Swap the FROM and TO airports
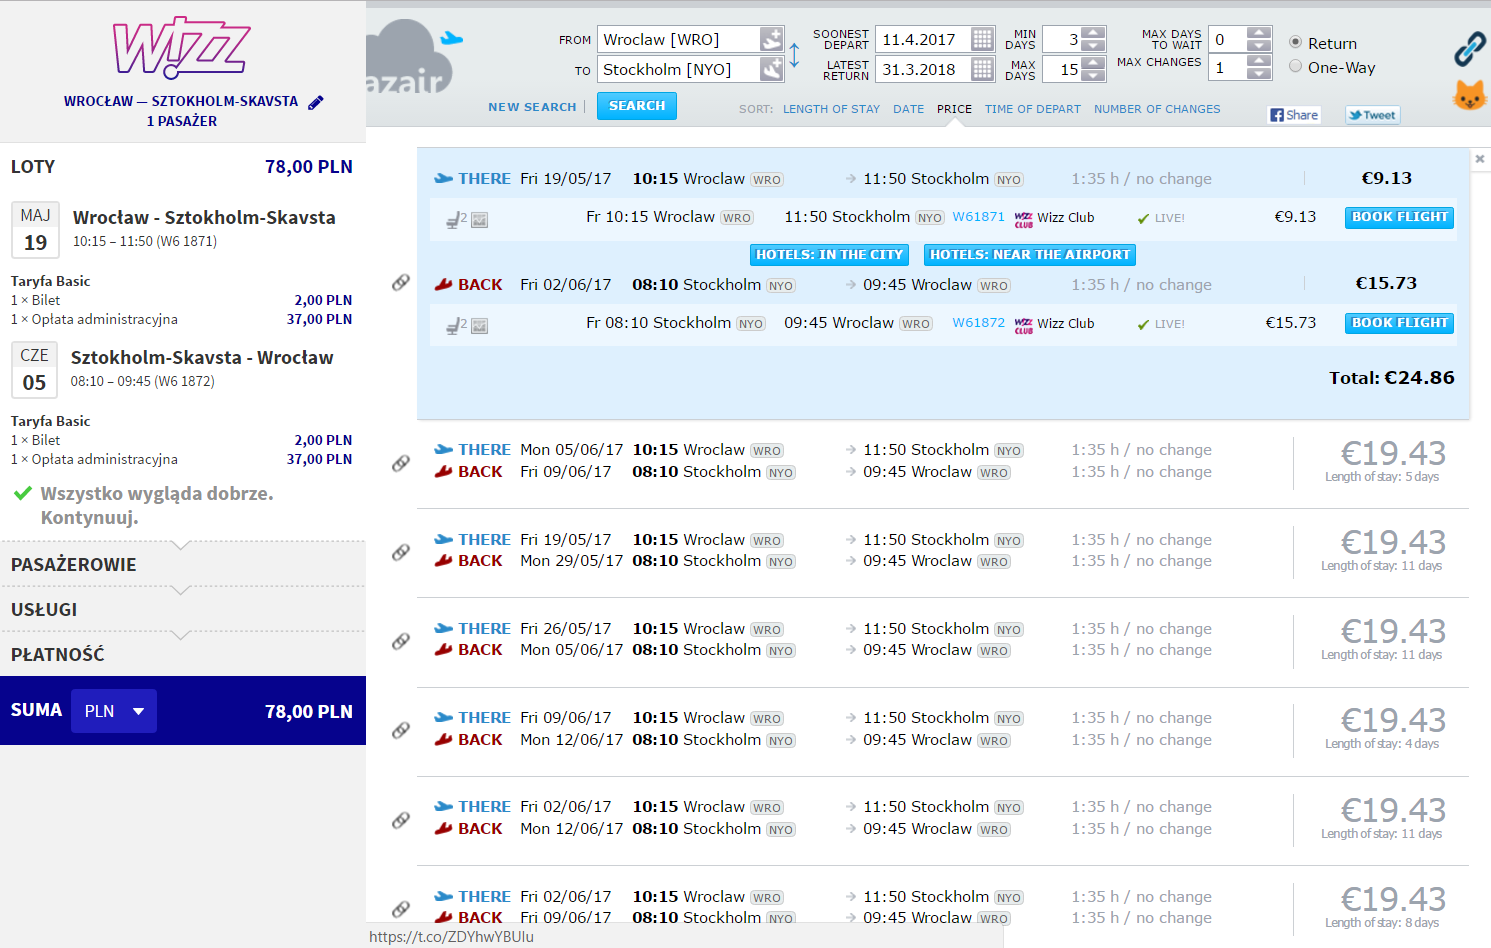 [794, 55]
